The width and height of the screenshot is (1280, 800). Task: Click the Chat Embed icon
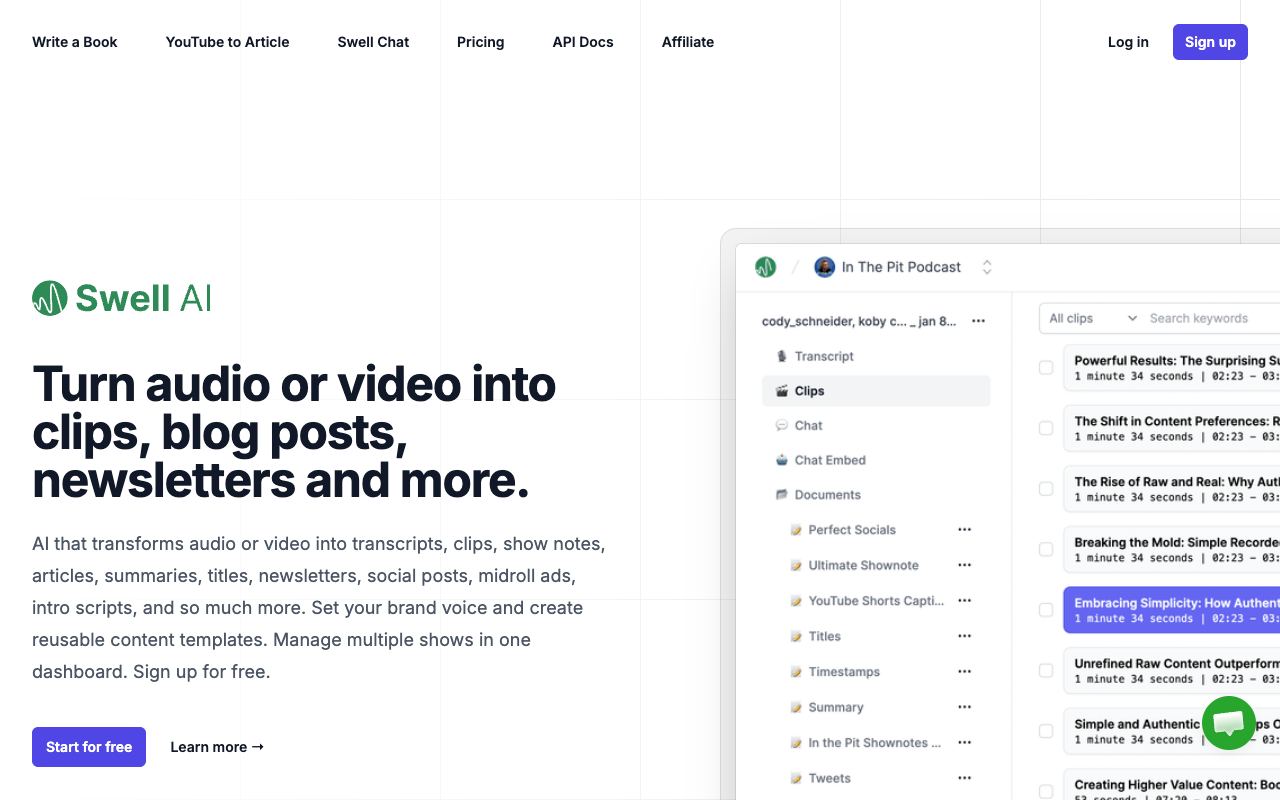(x=782, y=460)
